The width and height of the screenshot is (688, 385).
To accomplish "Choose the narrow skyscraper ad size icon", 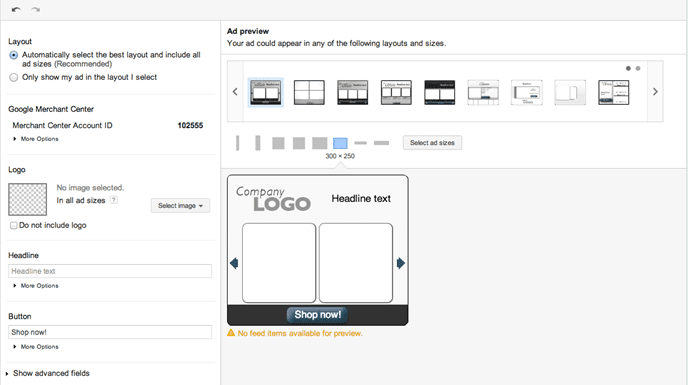I will tap(237, 143).
